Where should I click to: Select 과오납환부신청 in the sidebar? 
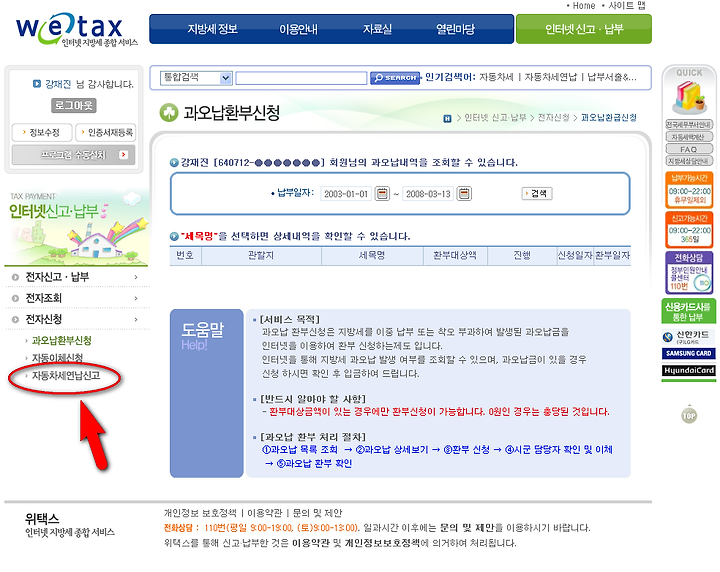point(62,340)
